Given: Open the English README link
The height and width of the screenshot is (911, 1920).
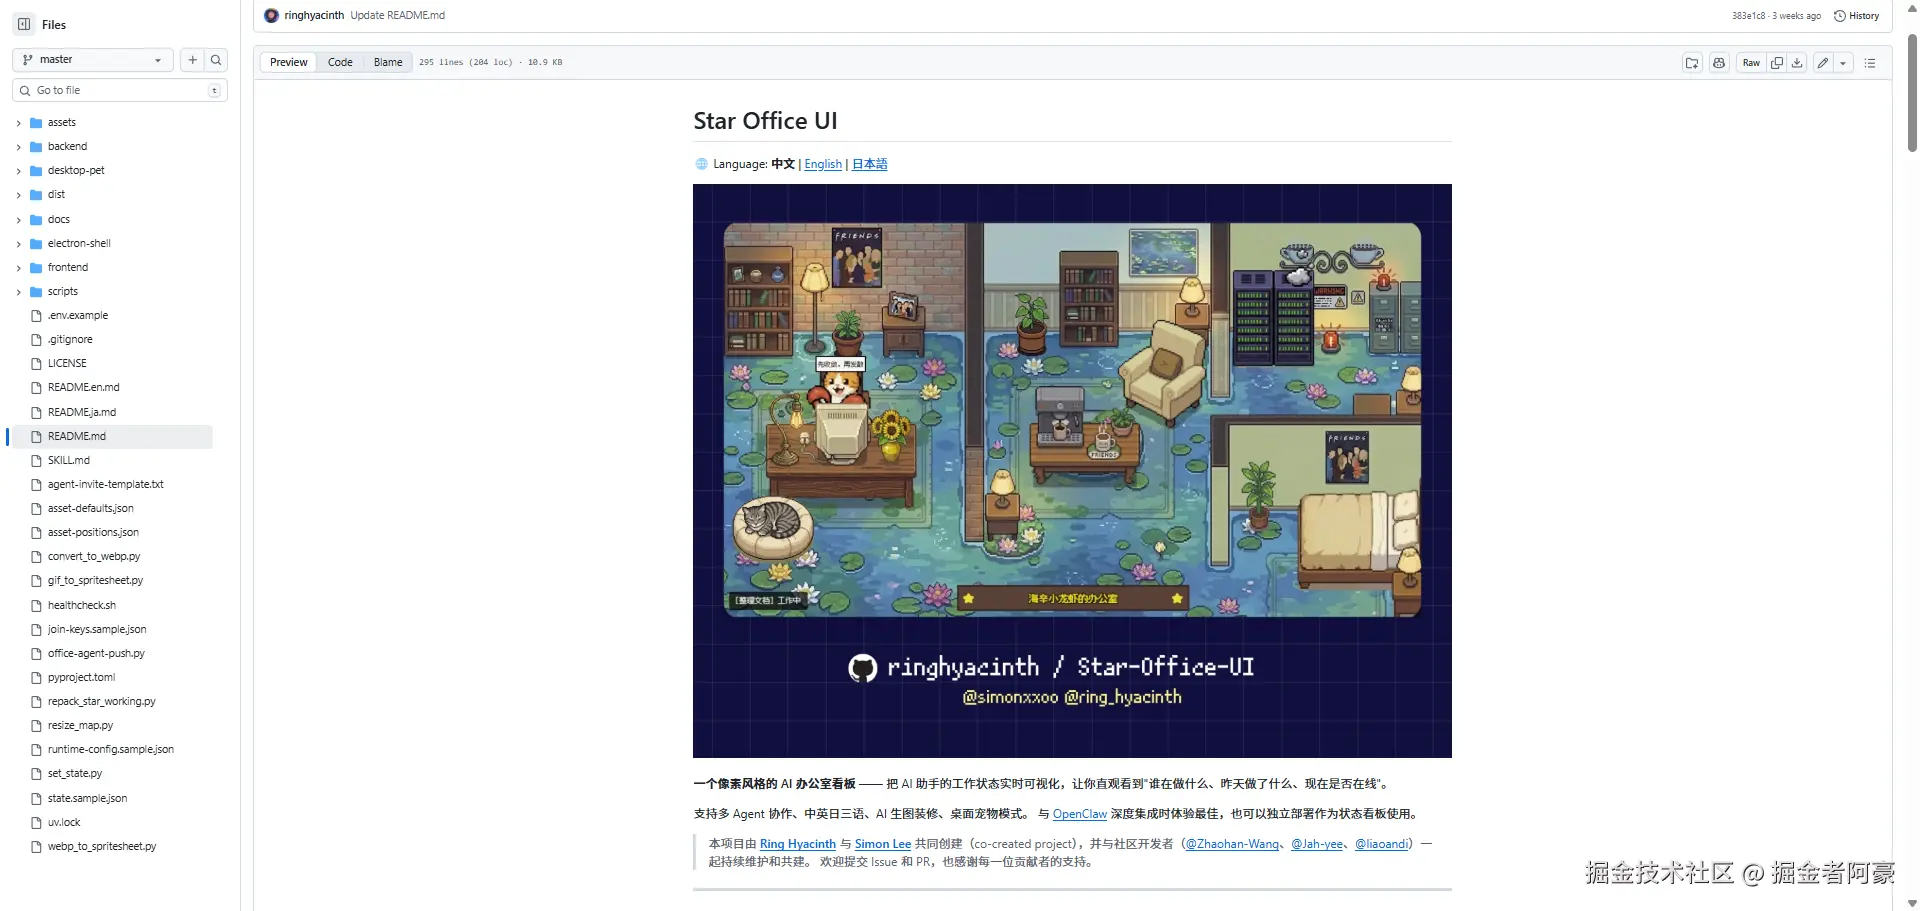Looking at the screenshot, I should click(x=823, y=164).
